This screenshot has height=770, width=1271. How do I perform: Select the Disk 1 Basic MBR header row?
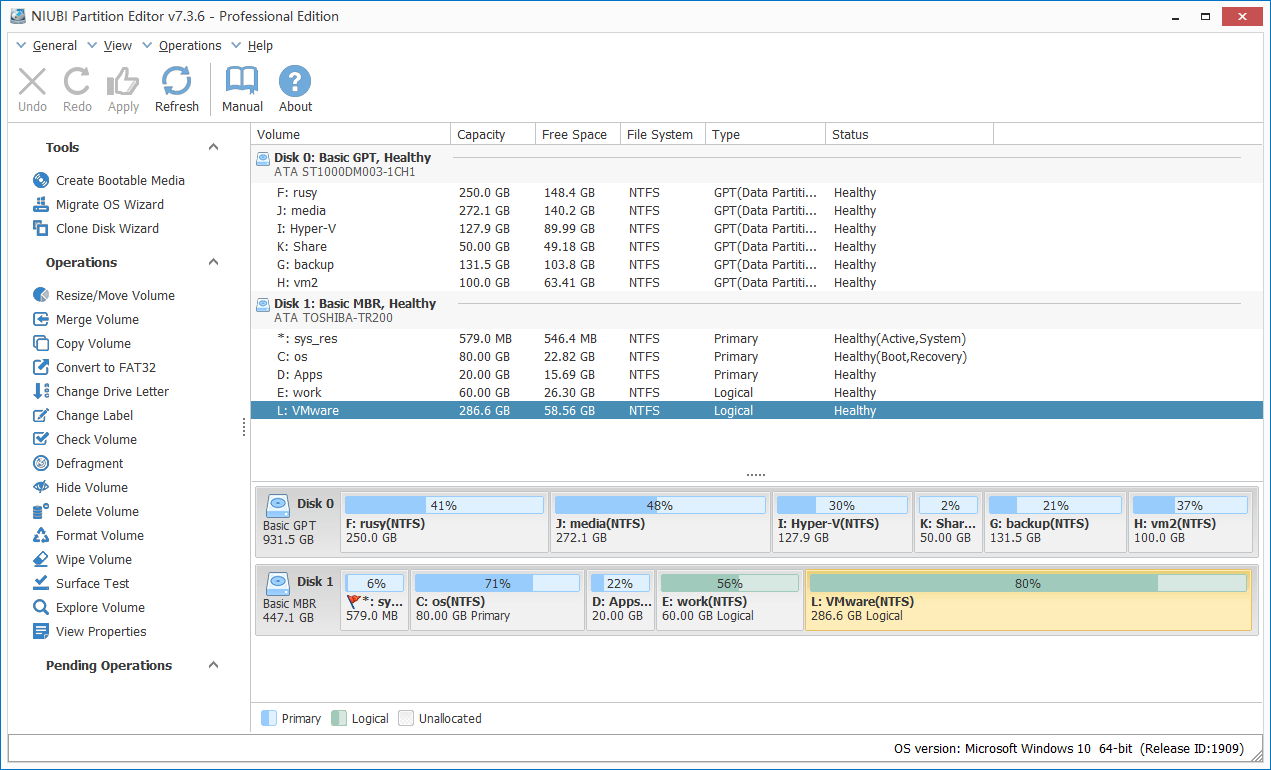(757, 310)
